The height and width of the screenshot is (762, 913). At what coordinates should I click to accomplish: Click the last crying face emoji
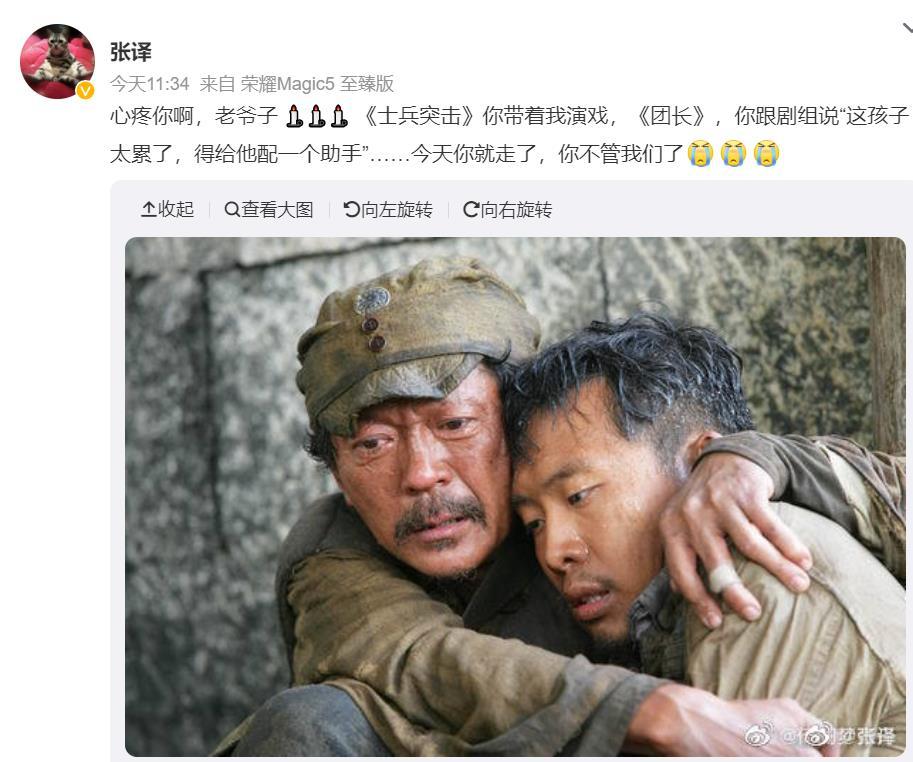click(766, 154)
